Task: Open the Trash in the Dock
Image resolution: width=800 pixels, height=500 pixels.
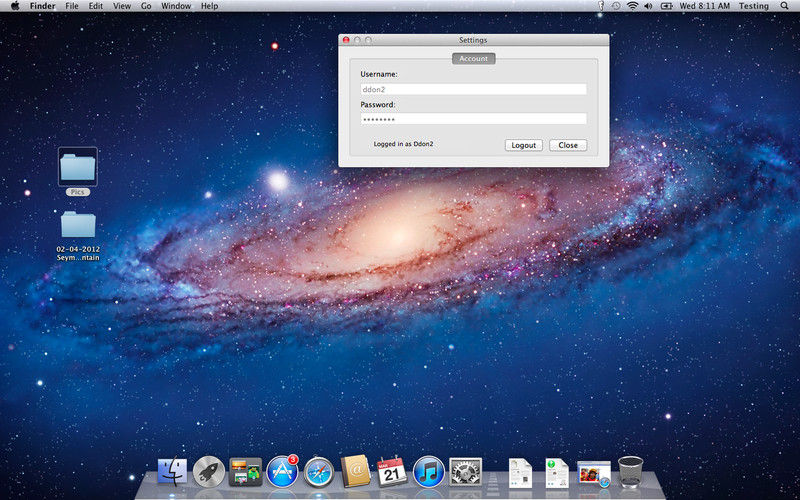Action: click(x=631, y=471)
